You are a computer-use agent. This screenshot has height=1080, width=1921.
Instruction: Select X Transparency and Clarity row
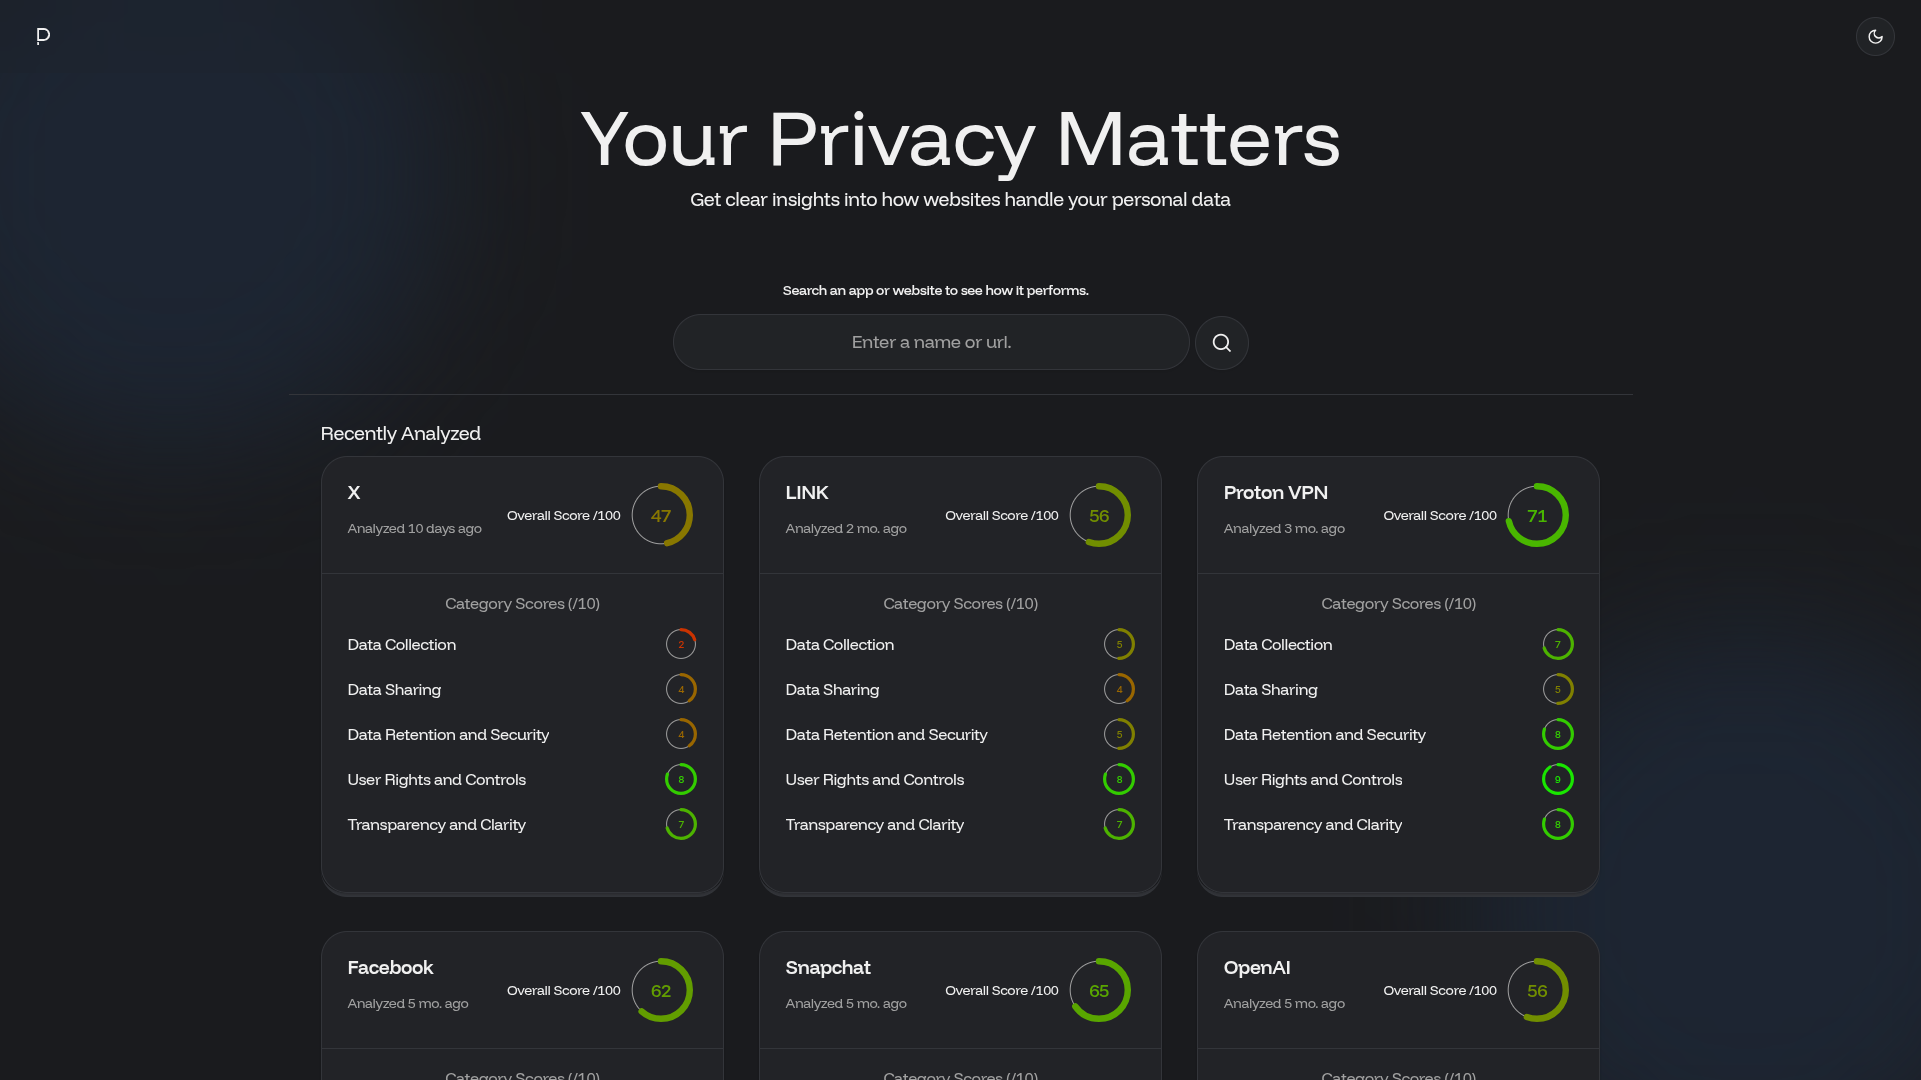point(436,825)
